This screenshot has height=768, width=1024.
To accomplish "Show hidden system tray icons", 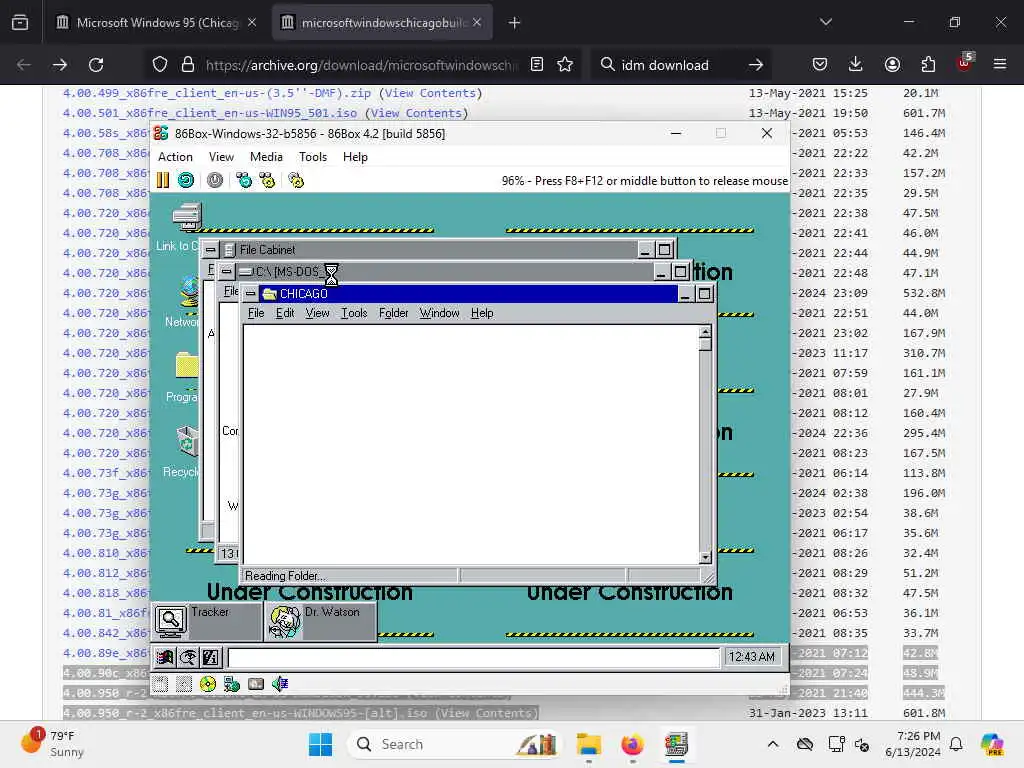I will tap(773, 744).
